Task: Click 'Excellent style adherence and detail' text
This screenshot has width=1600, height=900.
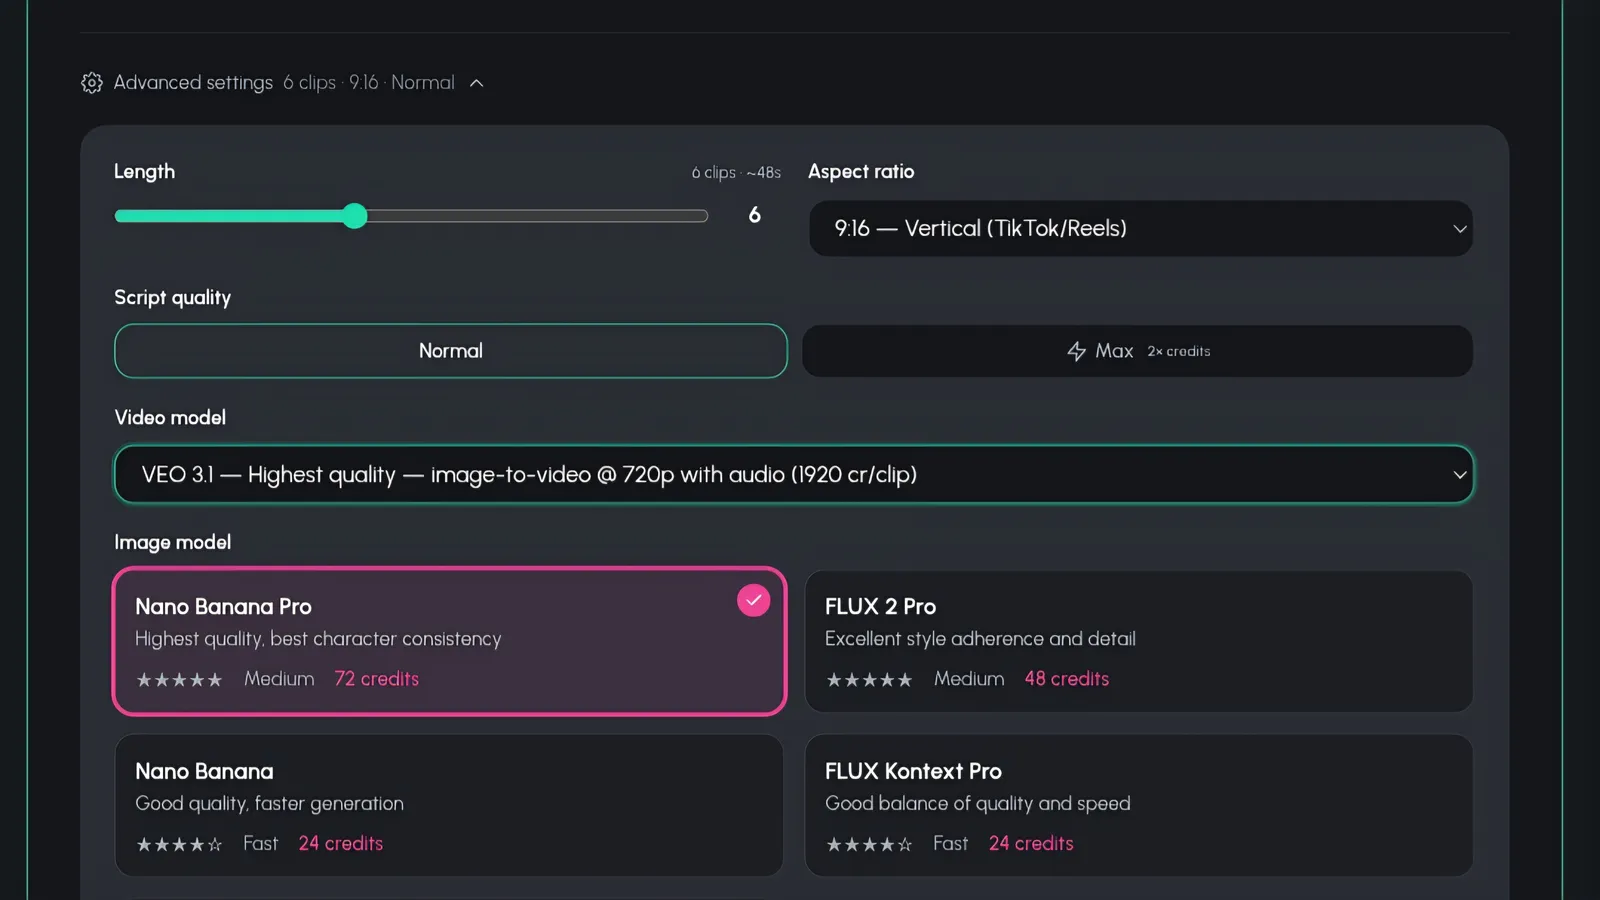Action: pyautogui.click(x=980, y=639)
